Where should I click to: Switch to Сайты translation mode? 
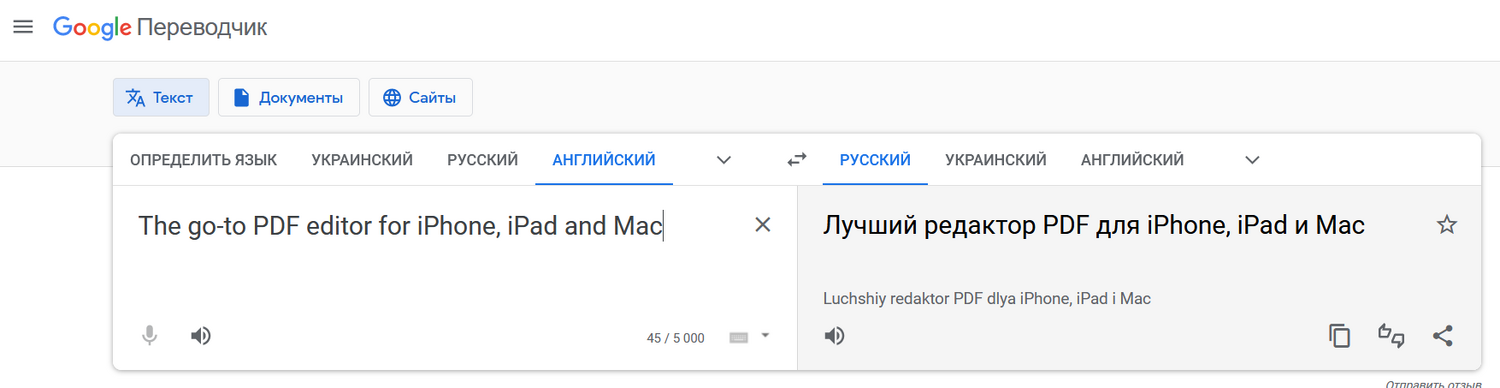point(420,97)
